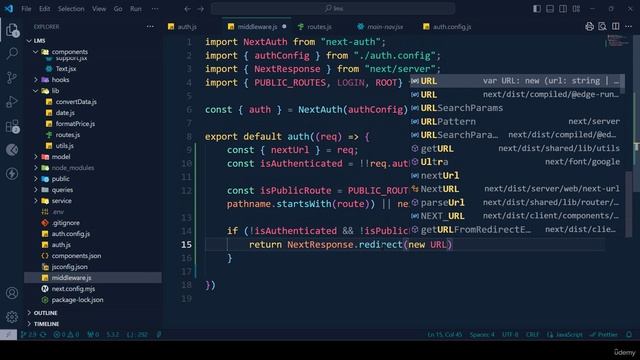Open formatPrice.js in explorer
This screenshot has width=640, height=360.
click(x=75, y=124)
